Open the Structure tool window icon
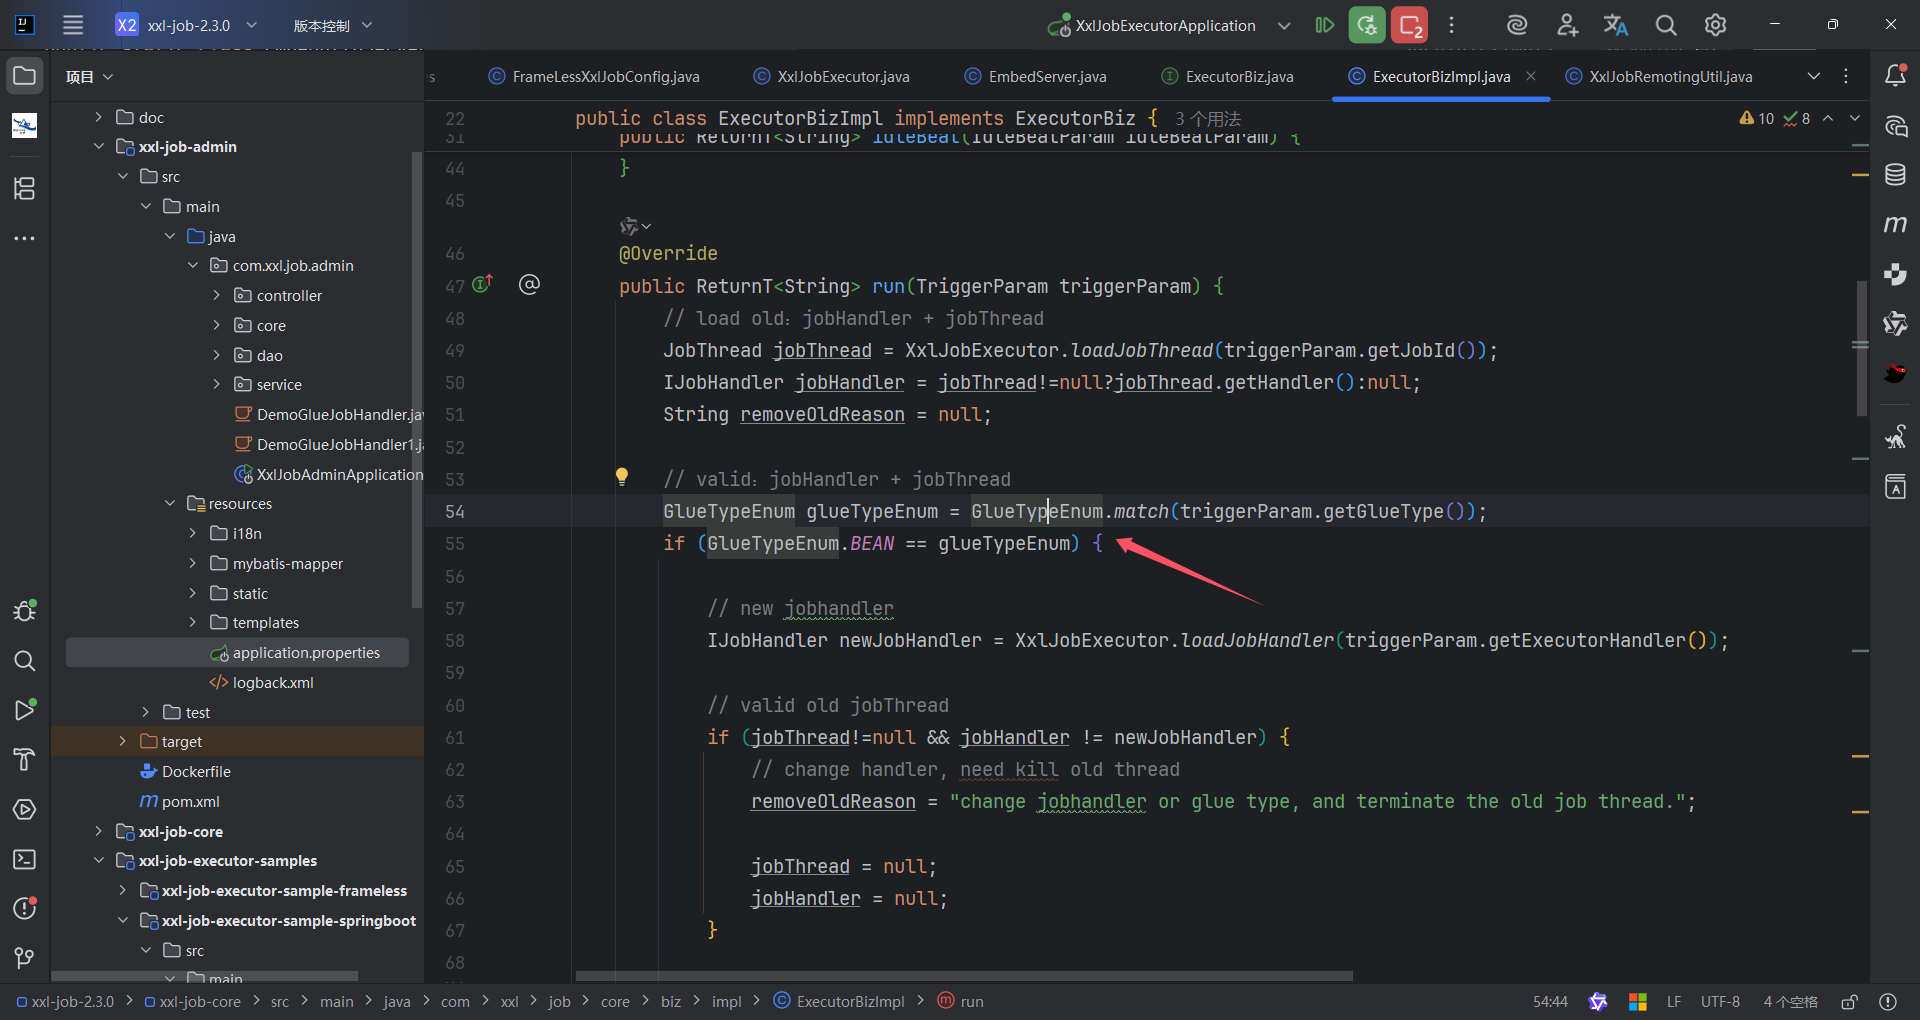1920x1020 pixels. (x=25, y=188)
